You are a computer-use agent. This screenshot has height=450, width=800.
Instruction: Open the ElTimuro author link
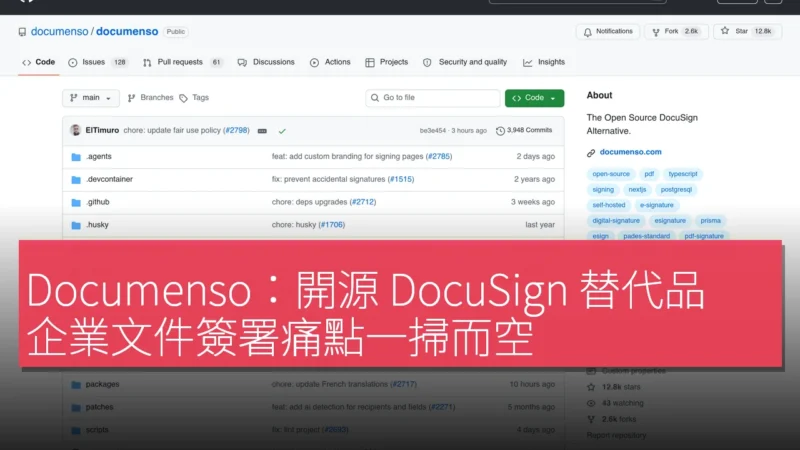click(102, 131)
